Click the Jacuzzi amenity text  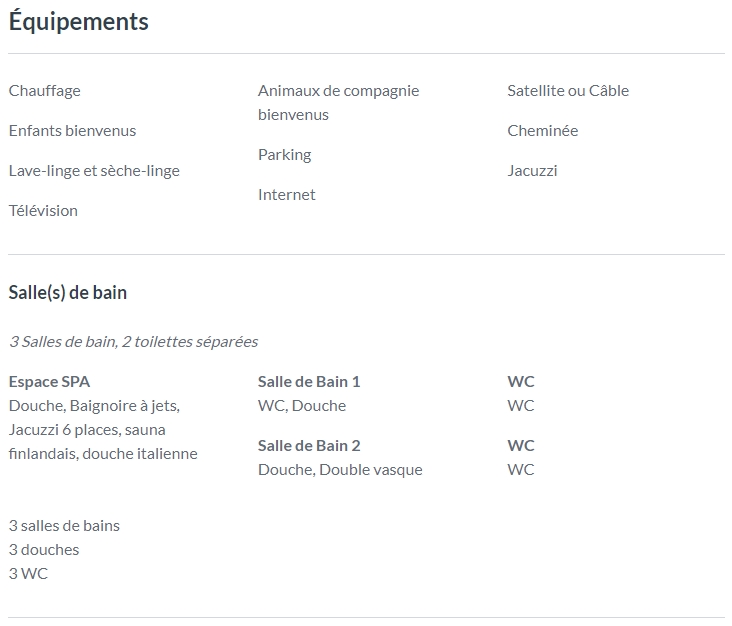click(532, 171)
